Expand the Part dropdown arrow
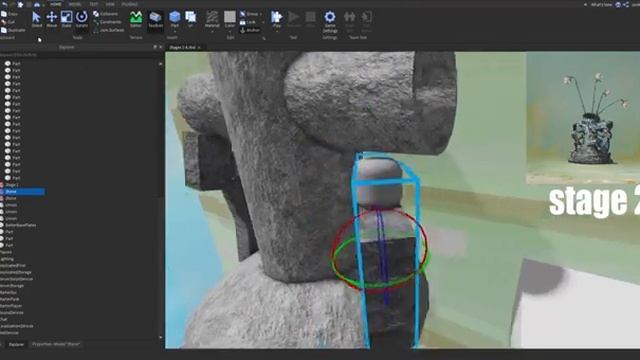Image resolution: width=640 pixels, height=360 pixels. (x=175, y=31)
